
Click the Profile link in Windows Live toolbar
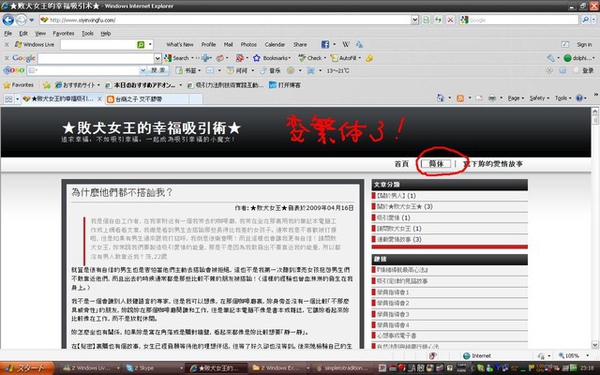point(209,45)
